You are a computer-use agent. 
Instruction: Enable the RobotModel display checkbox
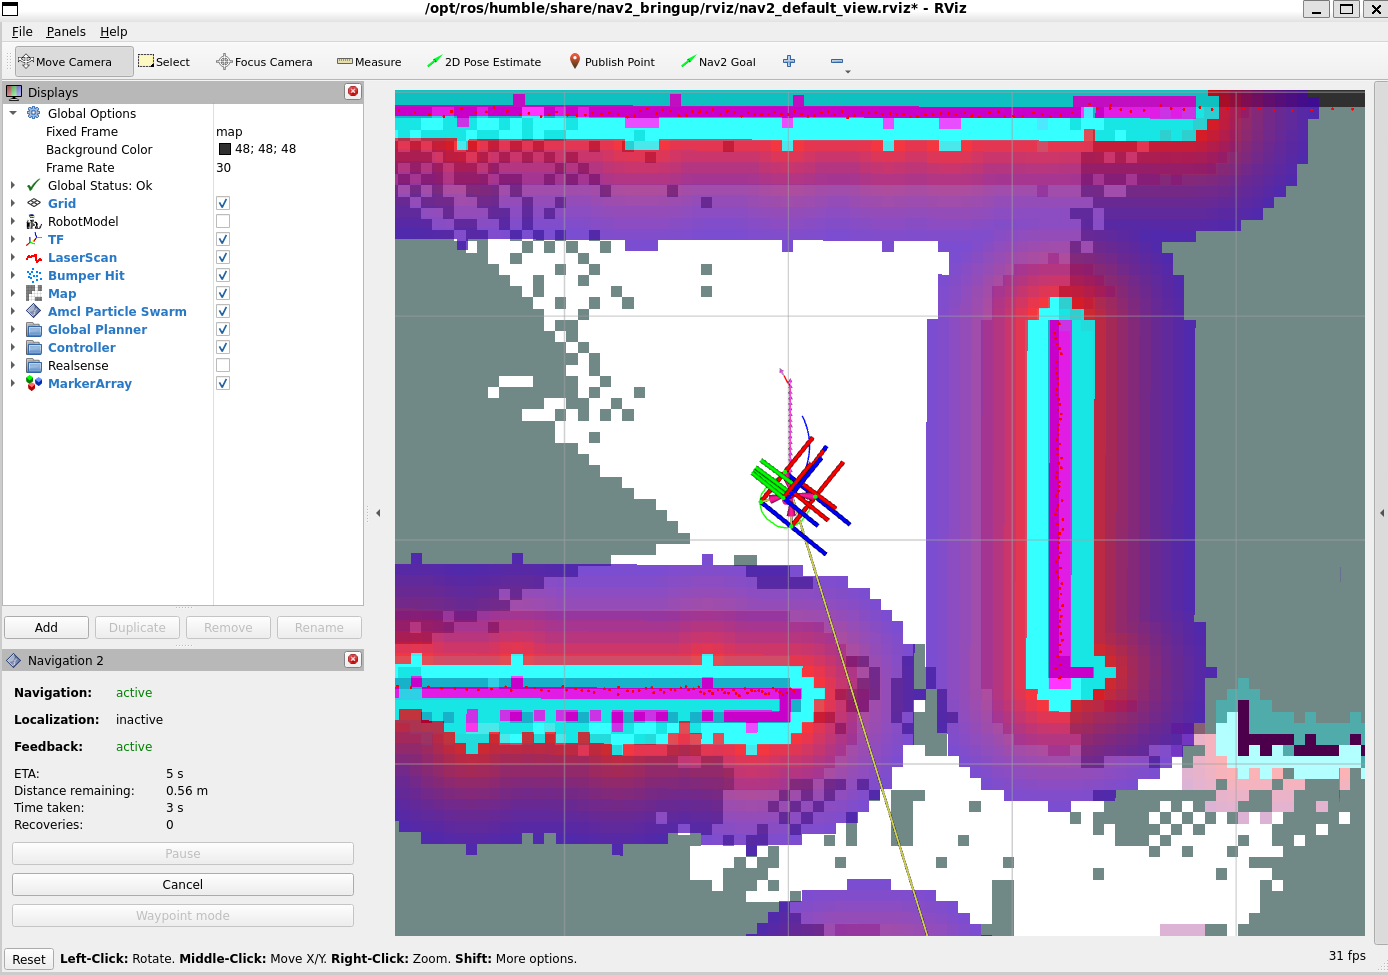tap(223, 221)
